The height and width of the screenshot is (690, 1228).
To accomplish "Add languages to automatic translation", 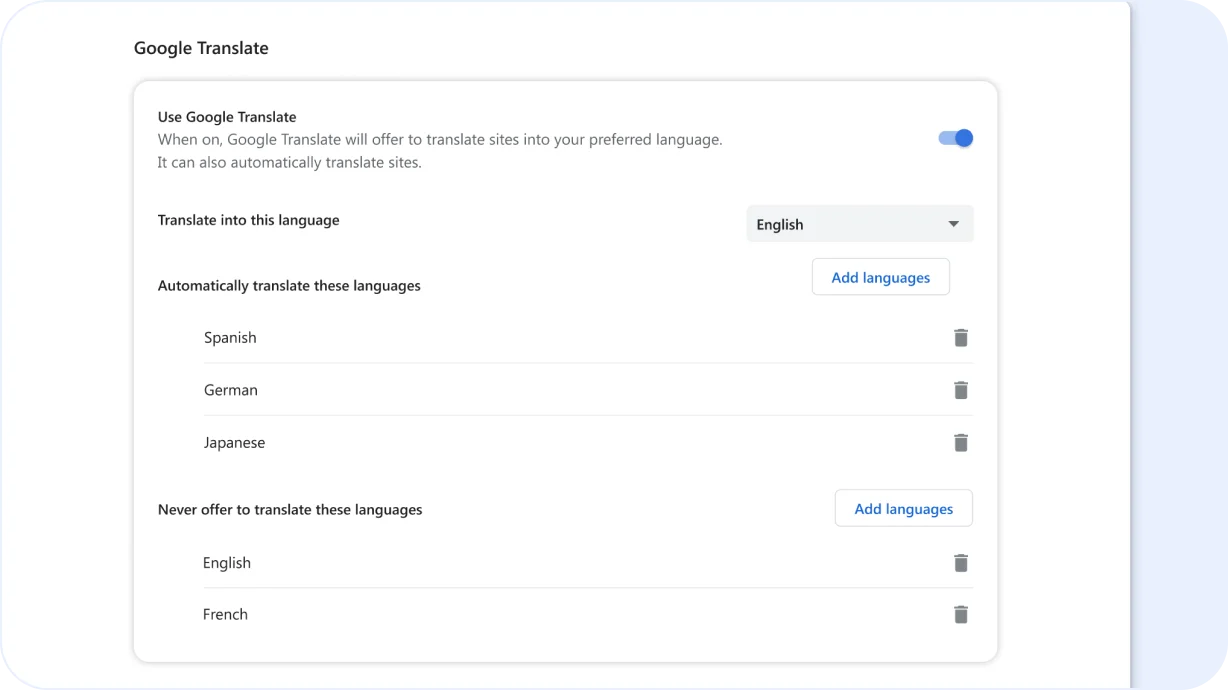I will pyautogui.click(x=880, y=277).
